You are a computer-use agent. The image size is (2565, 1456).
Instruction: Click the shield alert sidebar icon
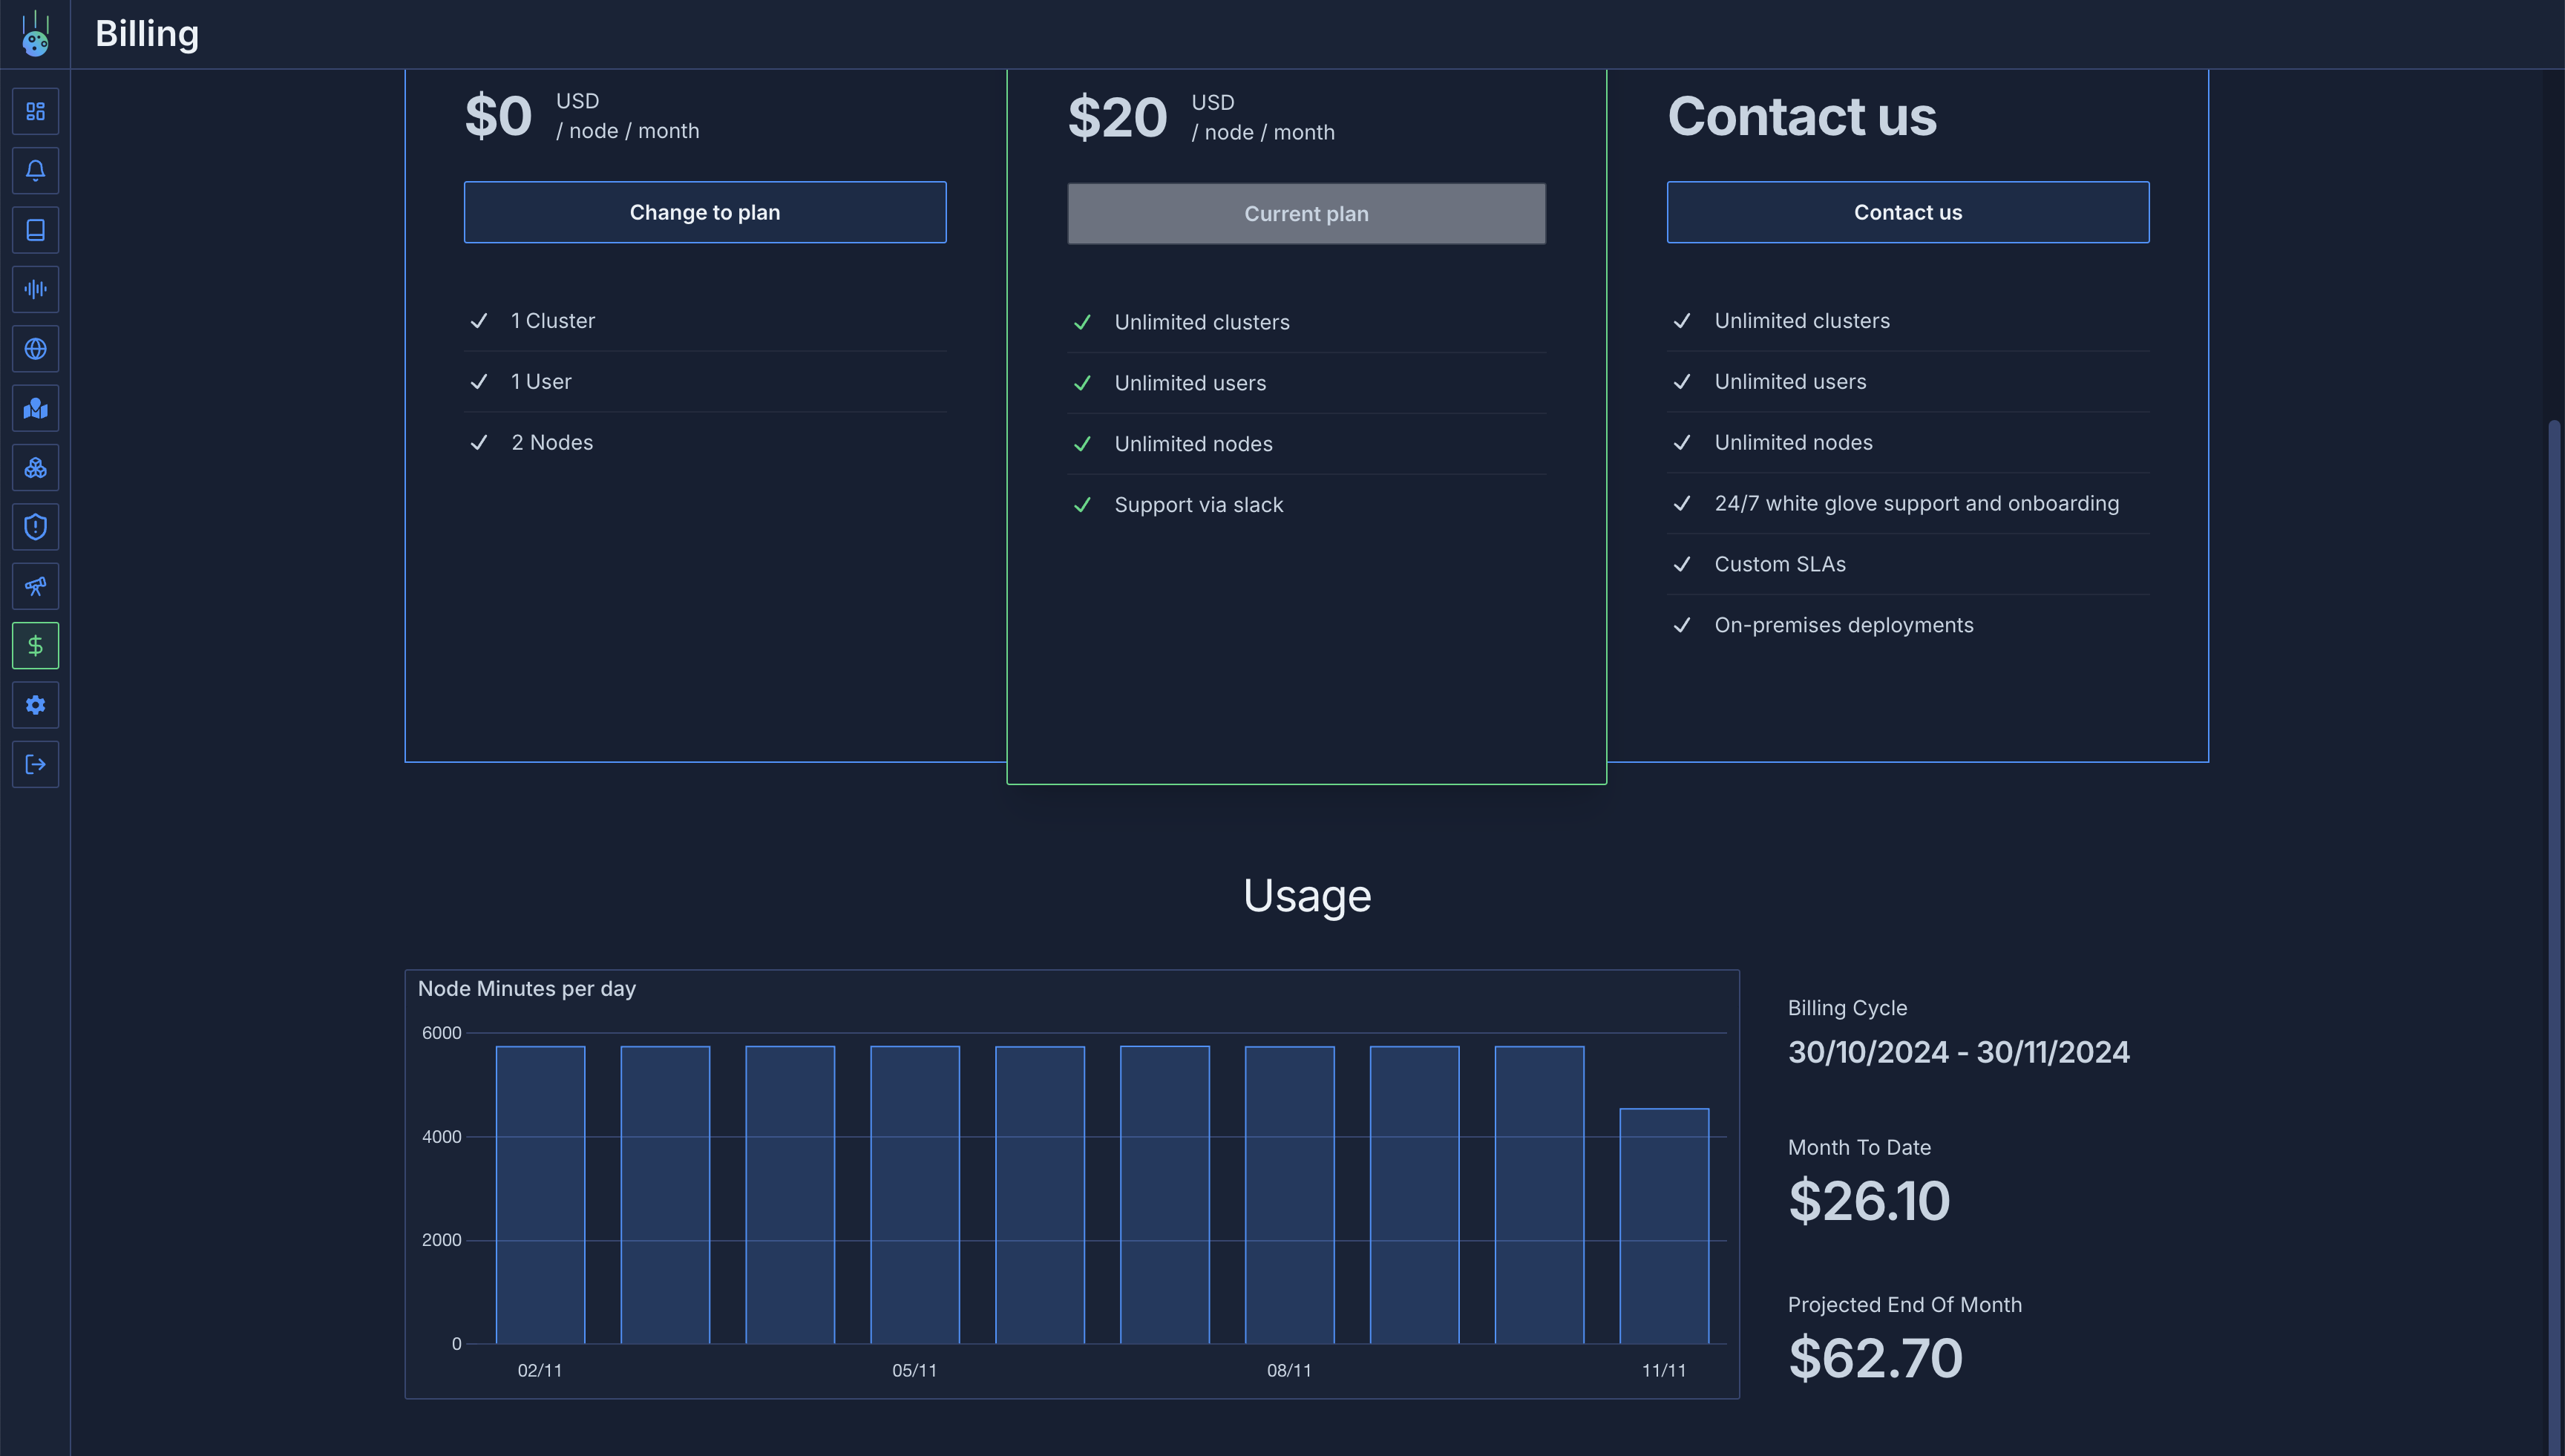coord(35,527)
